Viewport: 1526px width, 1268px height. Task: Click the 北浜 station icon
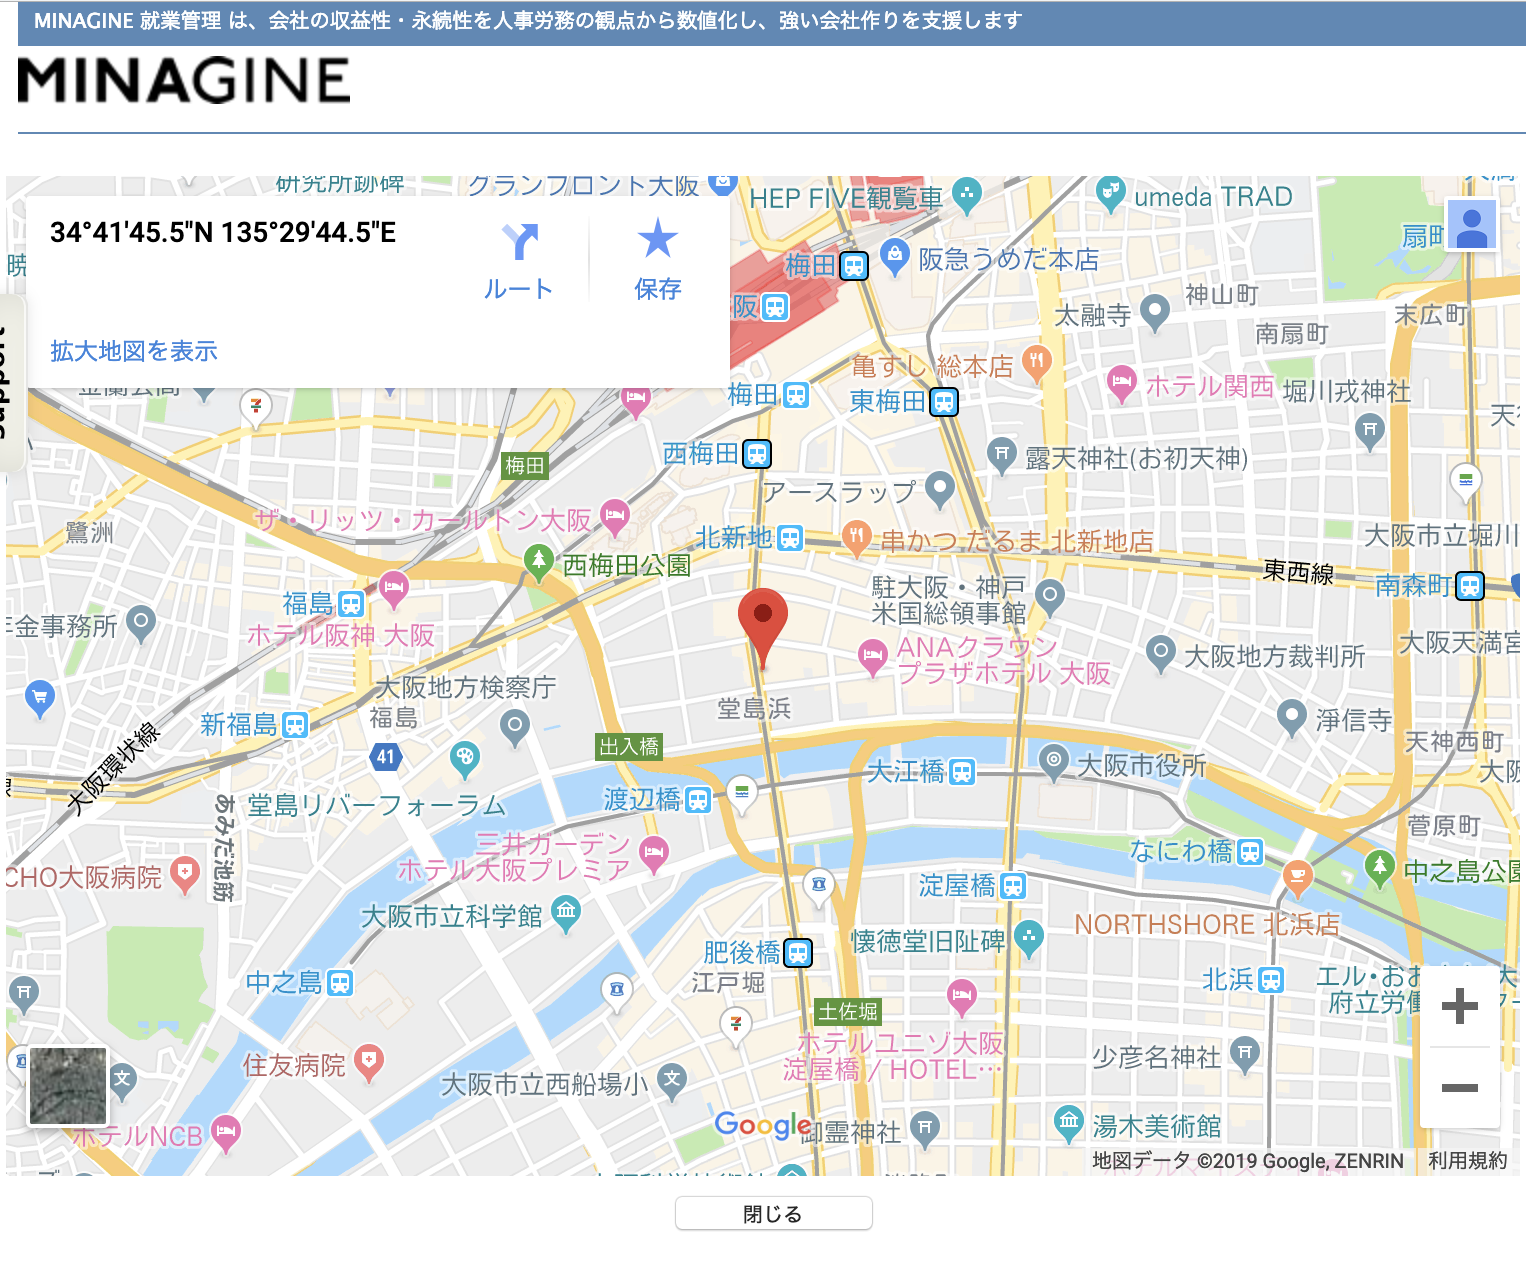tap(1270, 980)
